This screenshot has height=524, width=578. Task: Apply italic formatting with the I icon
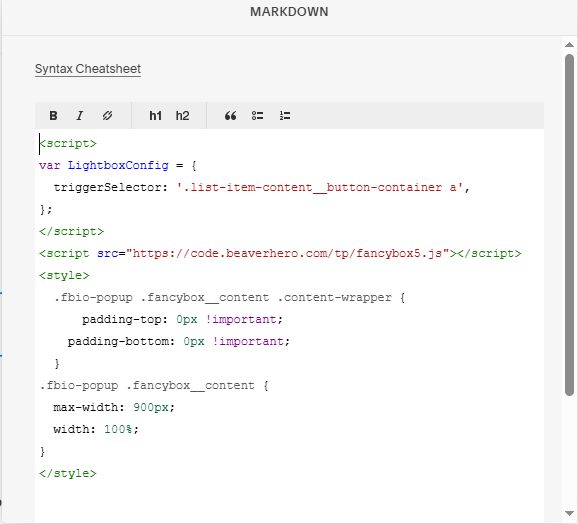80,116
